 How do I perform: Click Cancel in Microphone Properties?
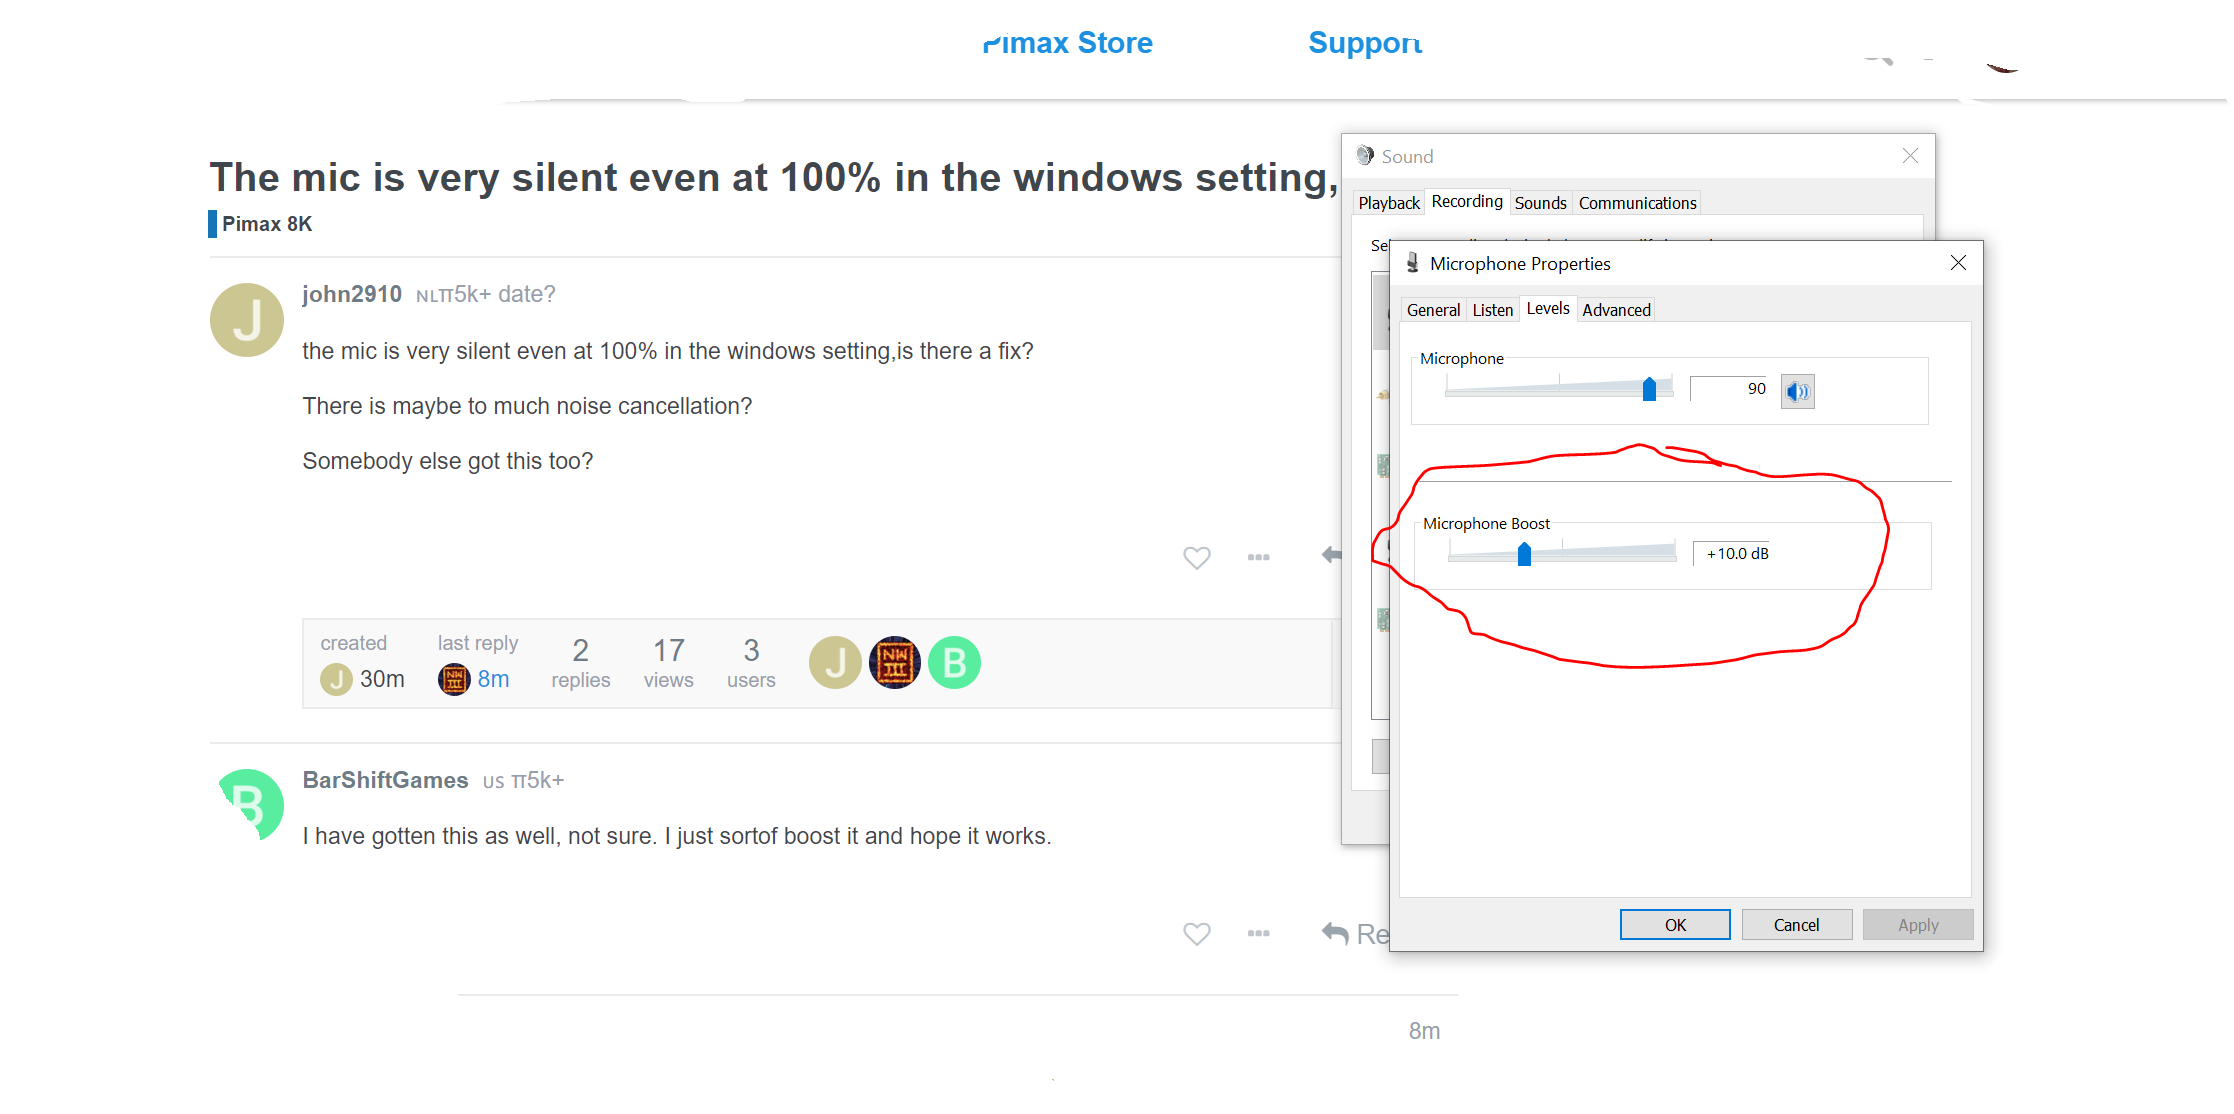click(1796, 925)
